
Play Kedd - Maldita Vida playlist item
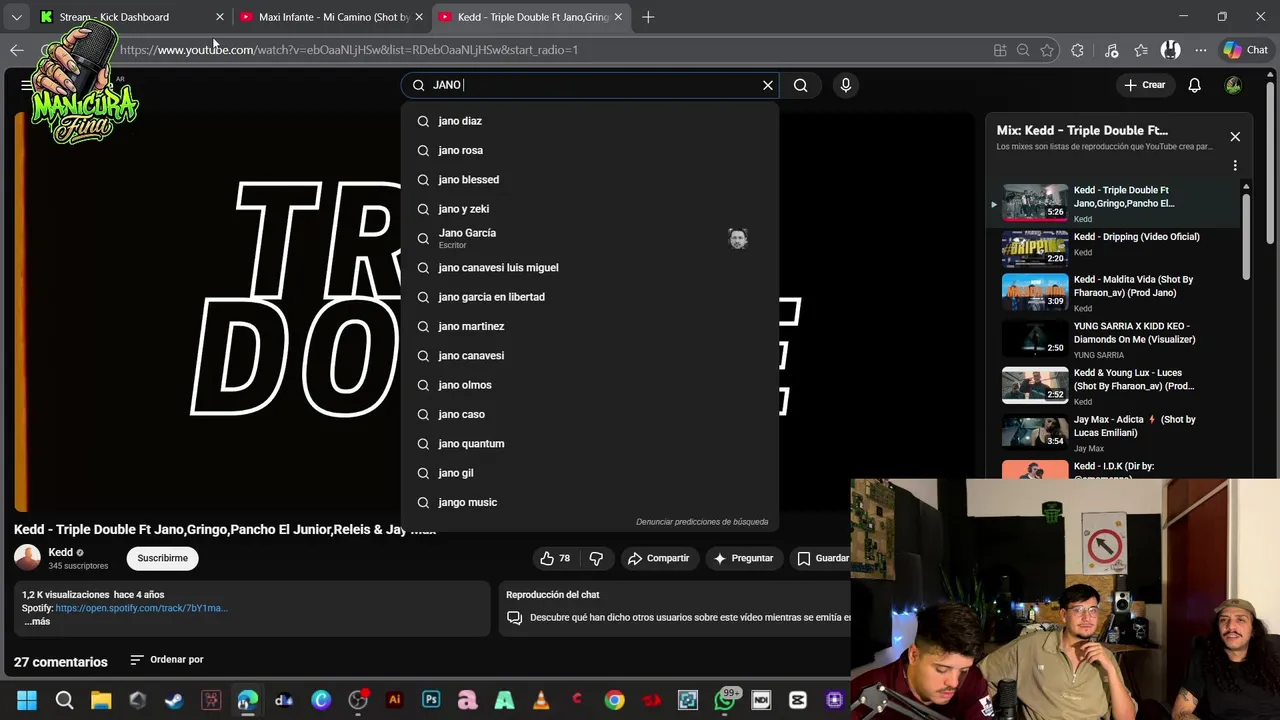tap(1120, 292)
